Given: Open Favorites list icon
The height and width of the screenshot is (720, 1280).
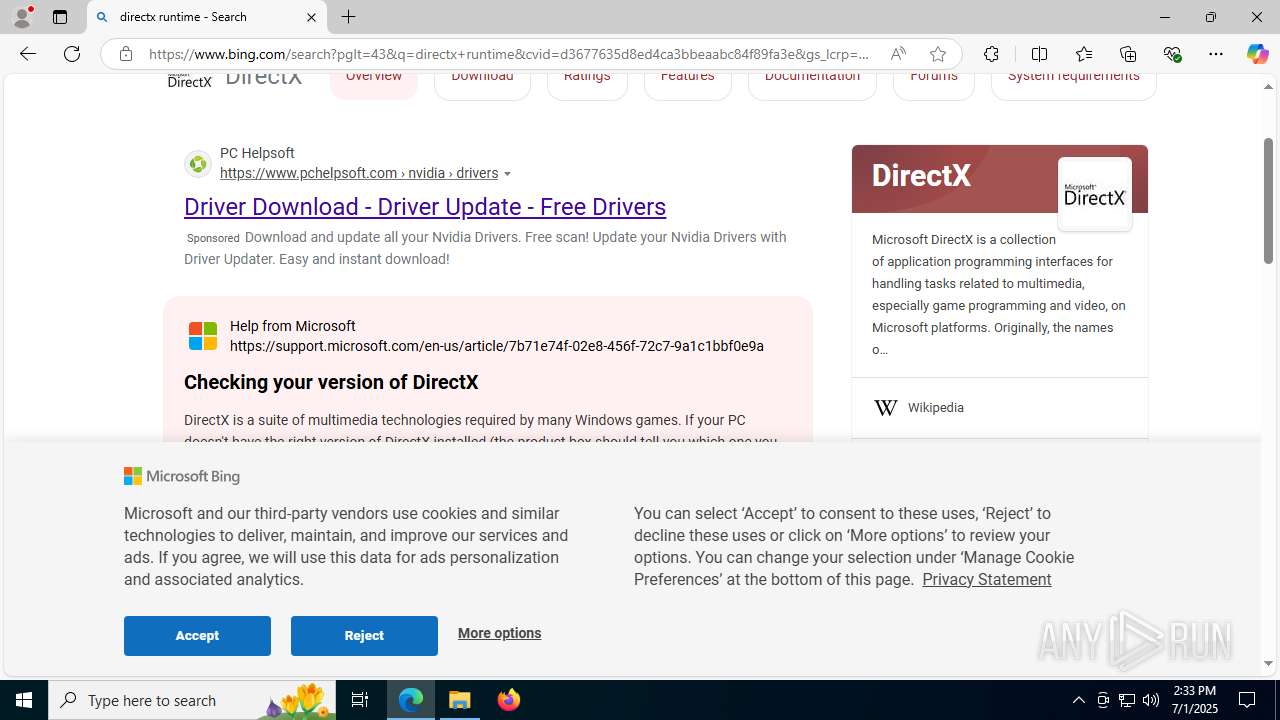Looking at the screenshot, I should (x=1083, y=54).
